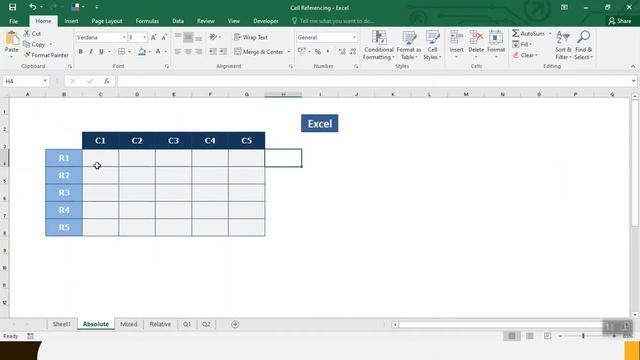This screenshot has height=360, width=640.
Task: Toggle Center horizontal alignment
Action: tap(188, 52)
